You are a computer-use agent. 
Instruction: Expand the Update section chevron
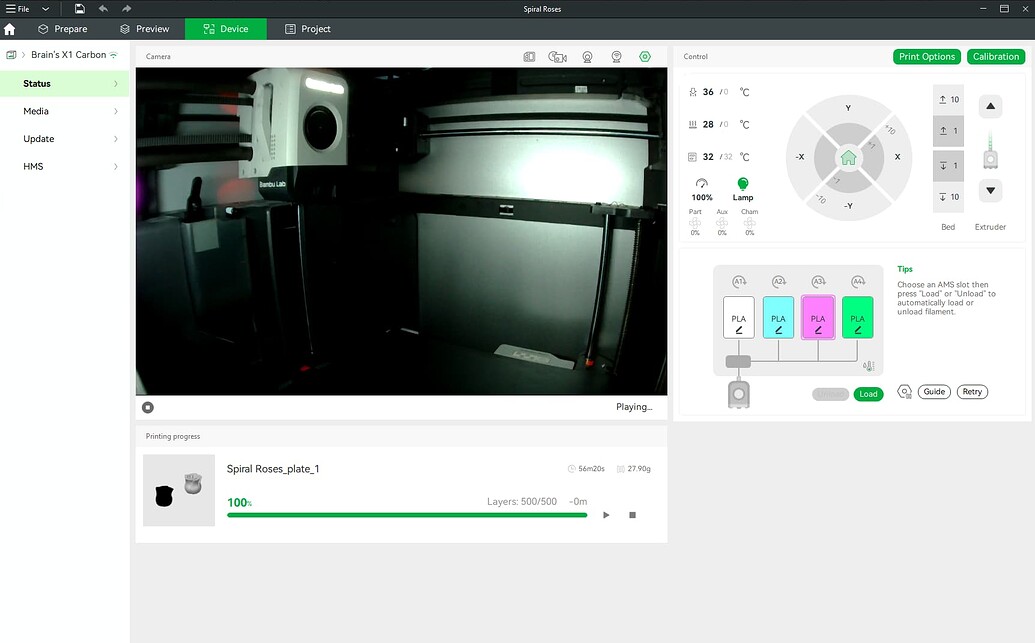(116, 139)
